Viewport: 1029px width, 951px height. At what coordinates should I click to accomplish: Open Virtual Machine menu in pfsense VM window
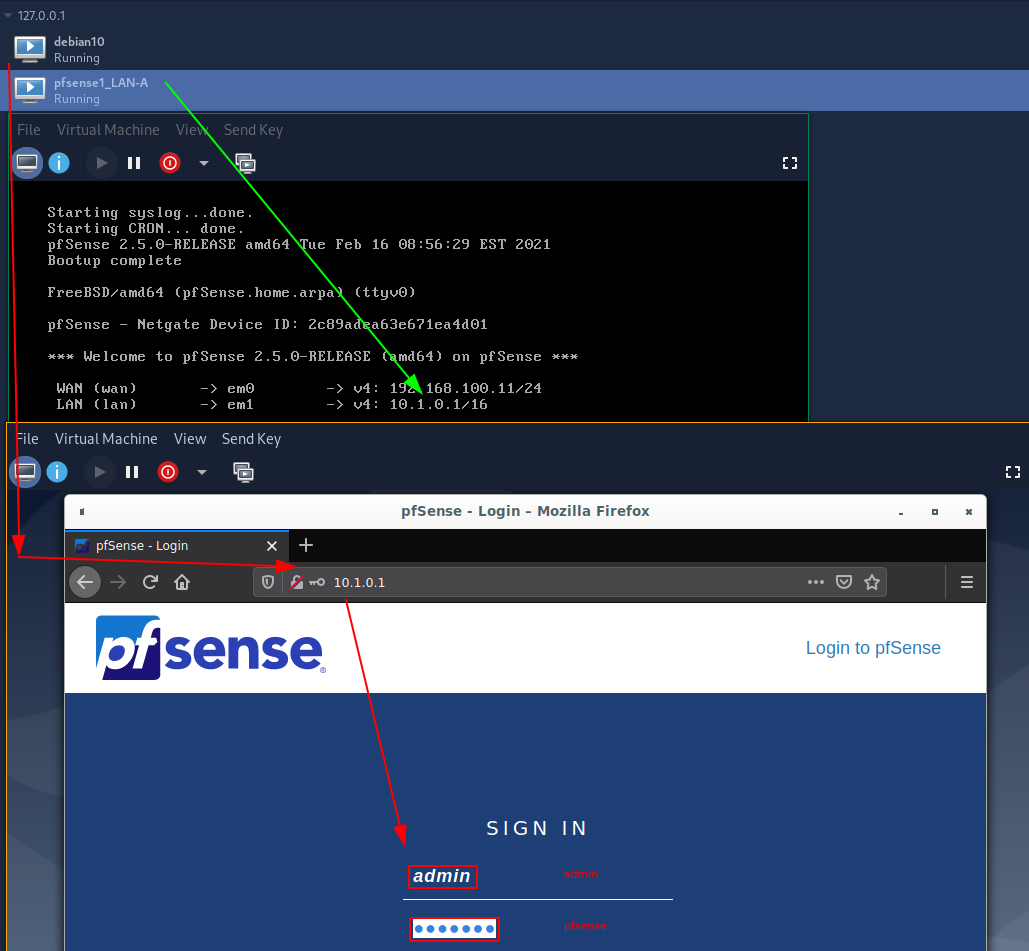pyautogui.click(x=108, y=130)
